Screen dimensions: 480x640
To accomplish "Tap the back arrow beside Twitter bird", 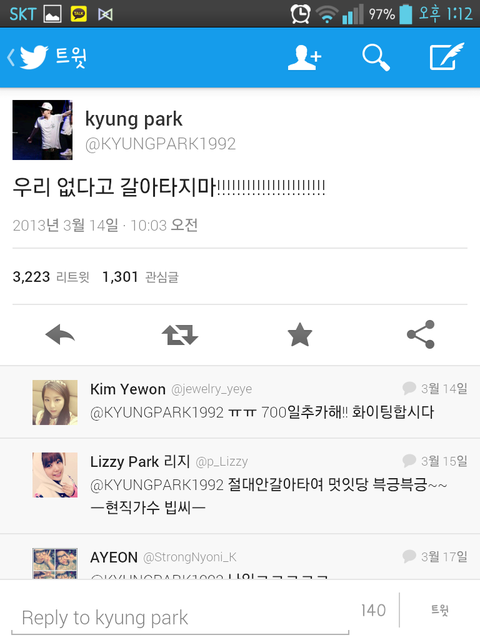I will click(x=11, y=57).
